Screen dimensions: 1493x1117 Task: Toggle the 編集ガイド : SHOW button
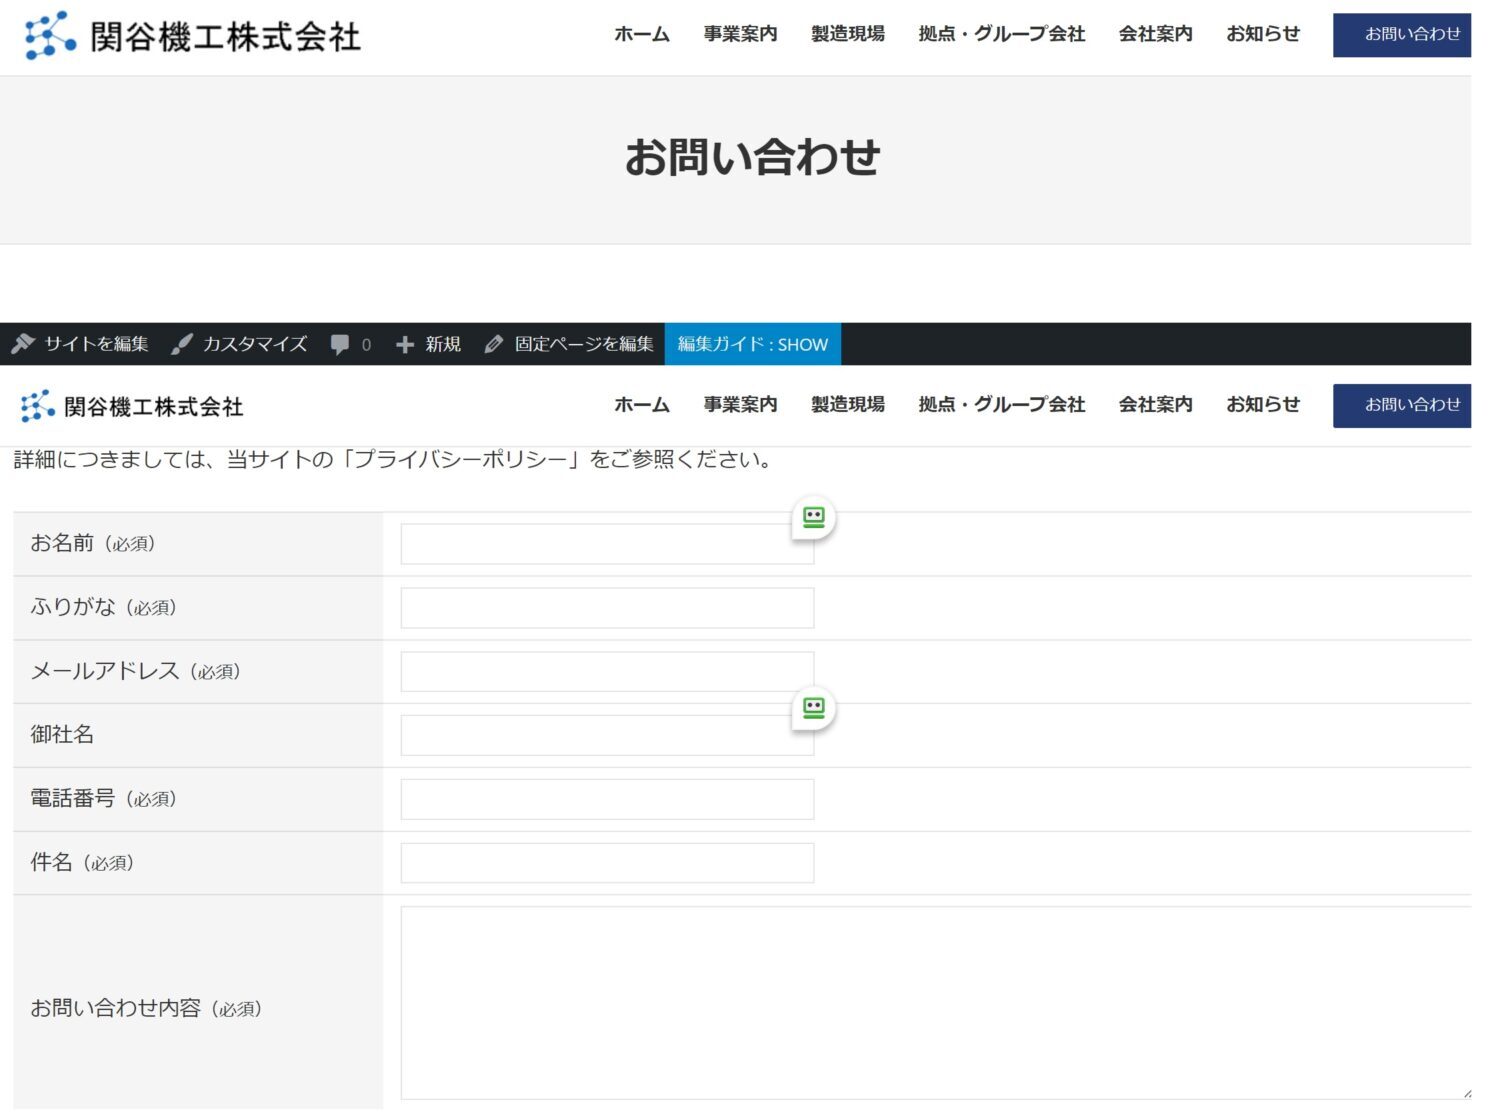[752, 344]
